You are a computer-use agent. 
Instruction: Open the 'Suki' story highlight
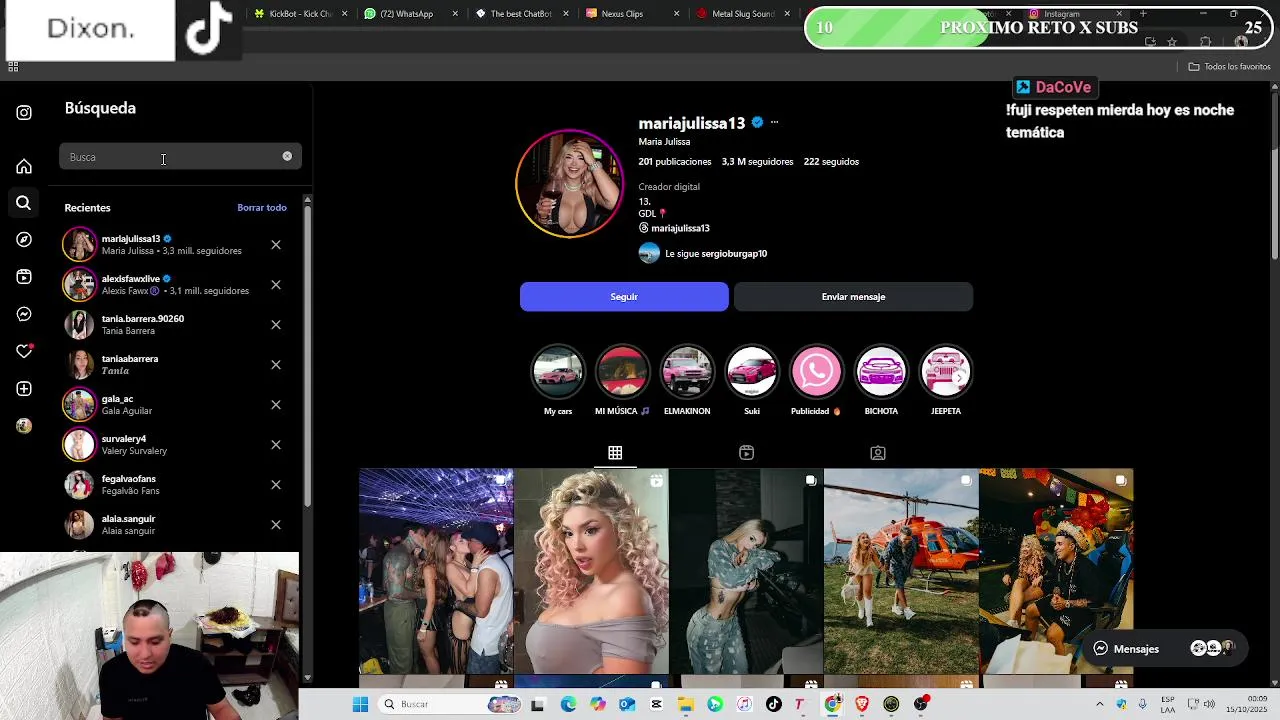tap(752, 371)
